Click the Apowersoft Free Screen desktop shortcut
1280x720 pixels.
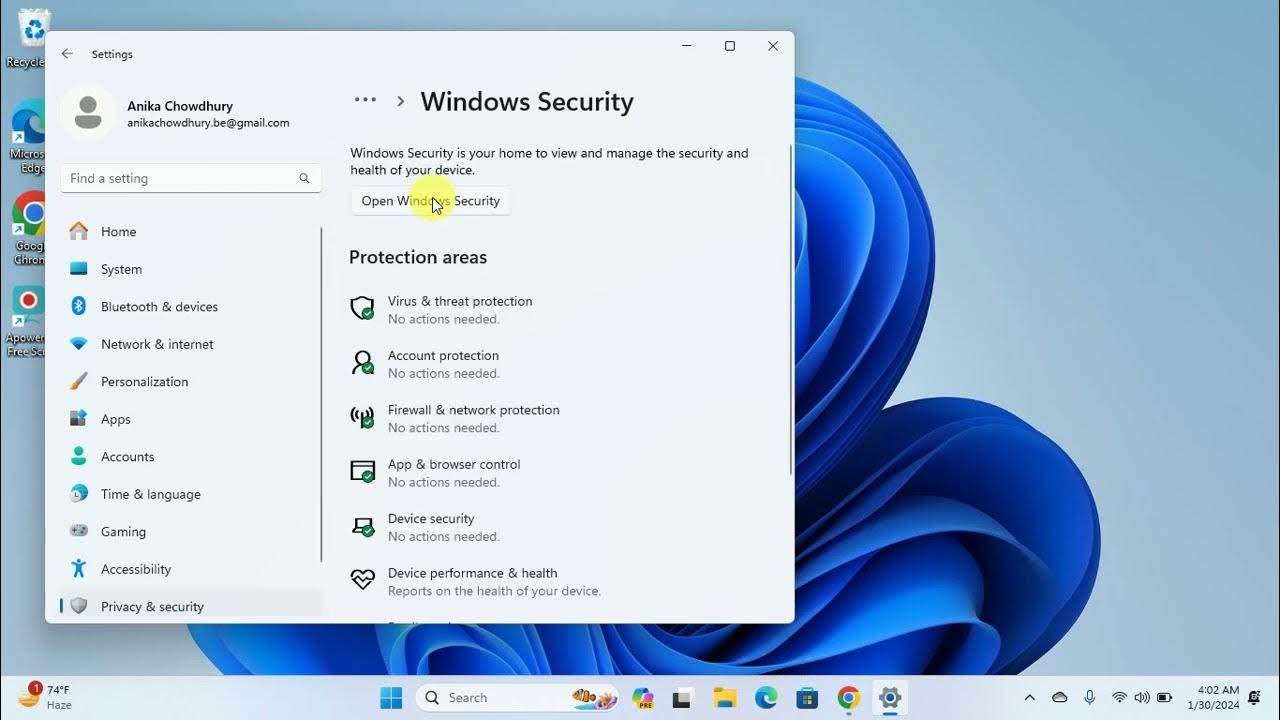[x=25, y=321]
